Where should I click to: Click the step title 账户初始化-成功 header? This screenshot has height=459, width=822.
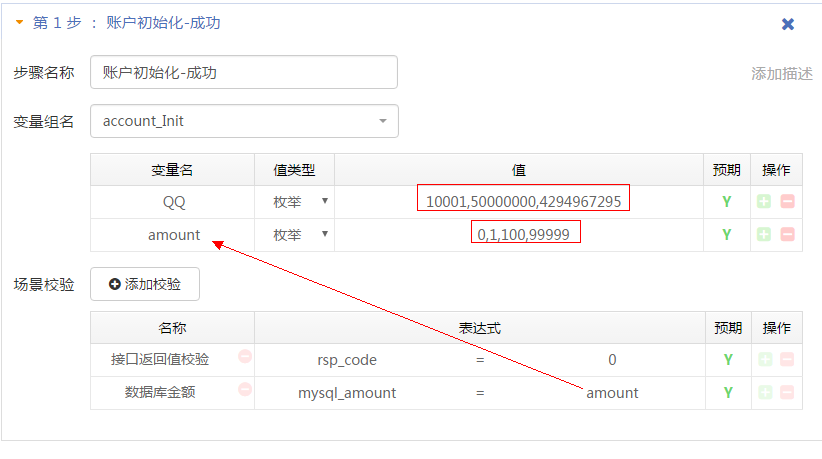pos(163,23)
